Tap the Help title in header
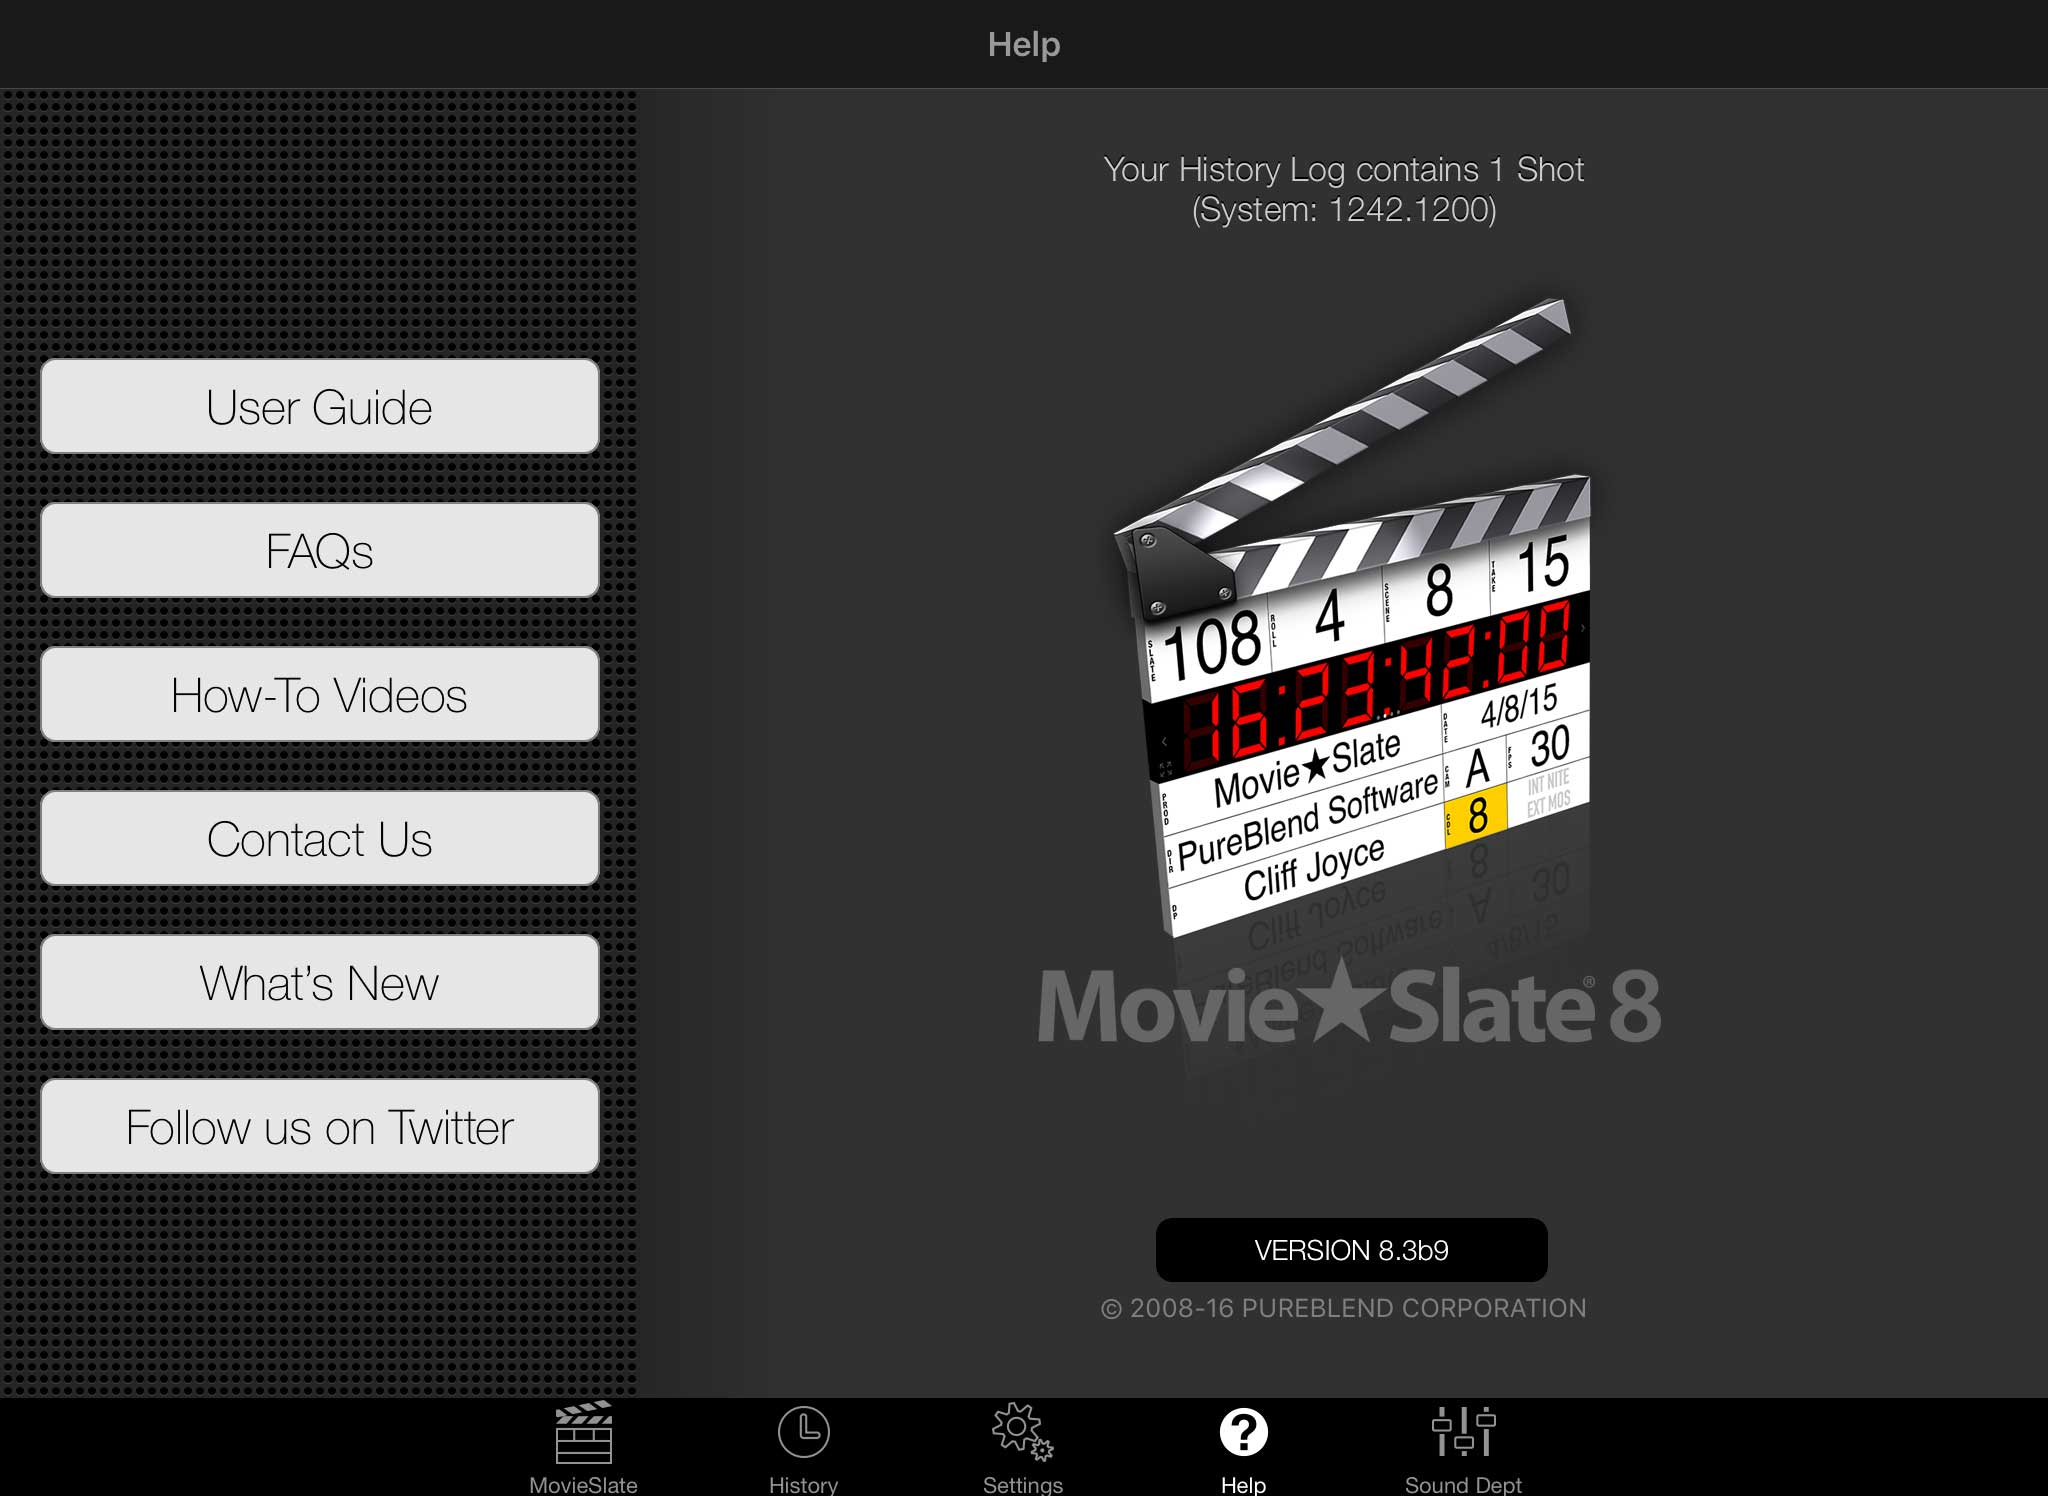The image size is (2048, 1496). click(x=1024, y=44)
